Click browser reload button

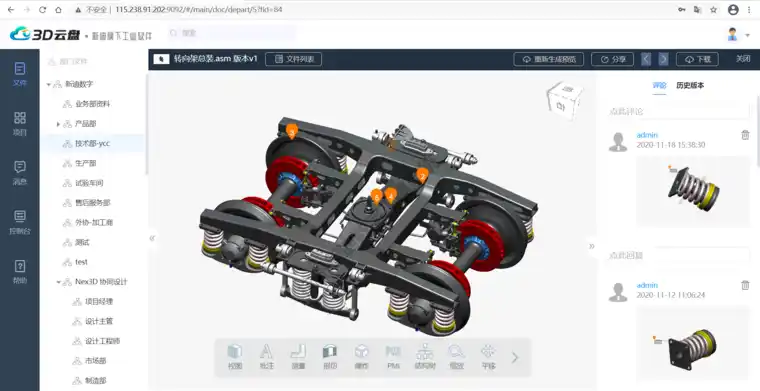coord(42,10)
